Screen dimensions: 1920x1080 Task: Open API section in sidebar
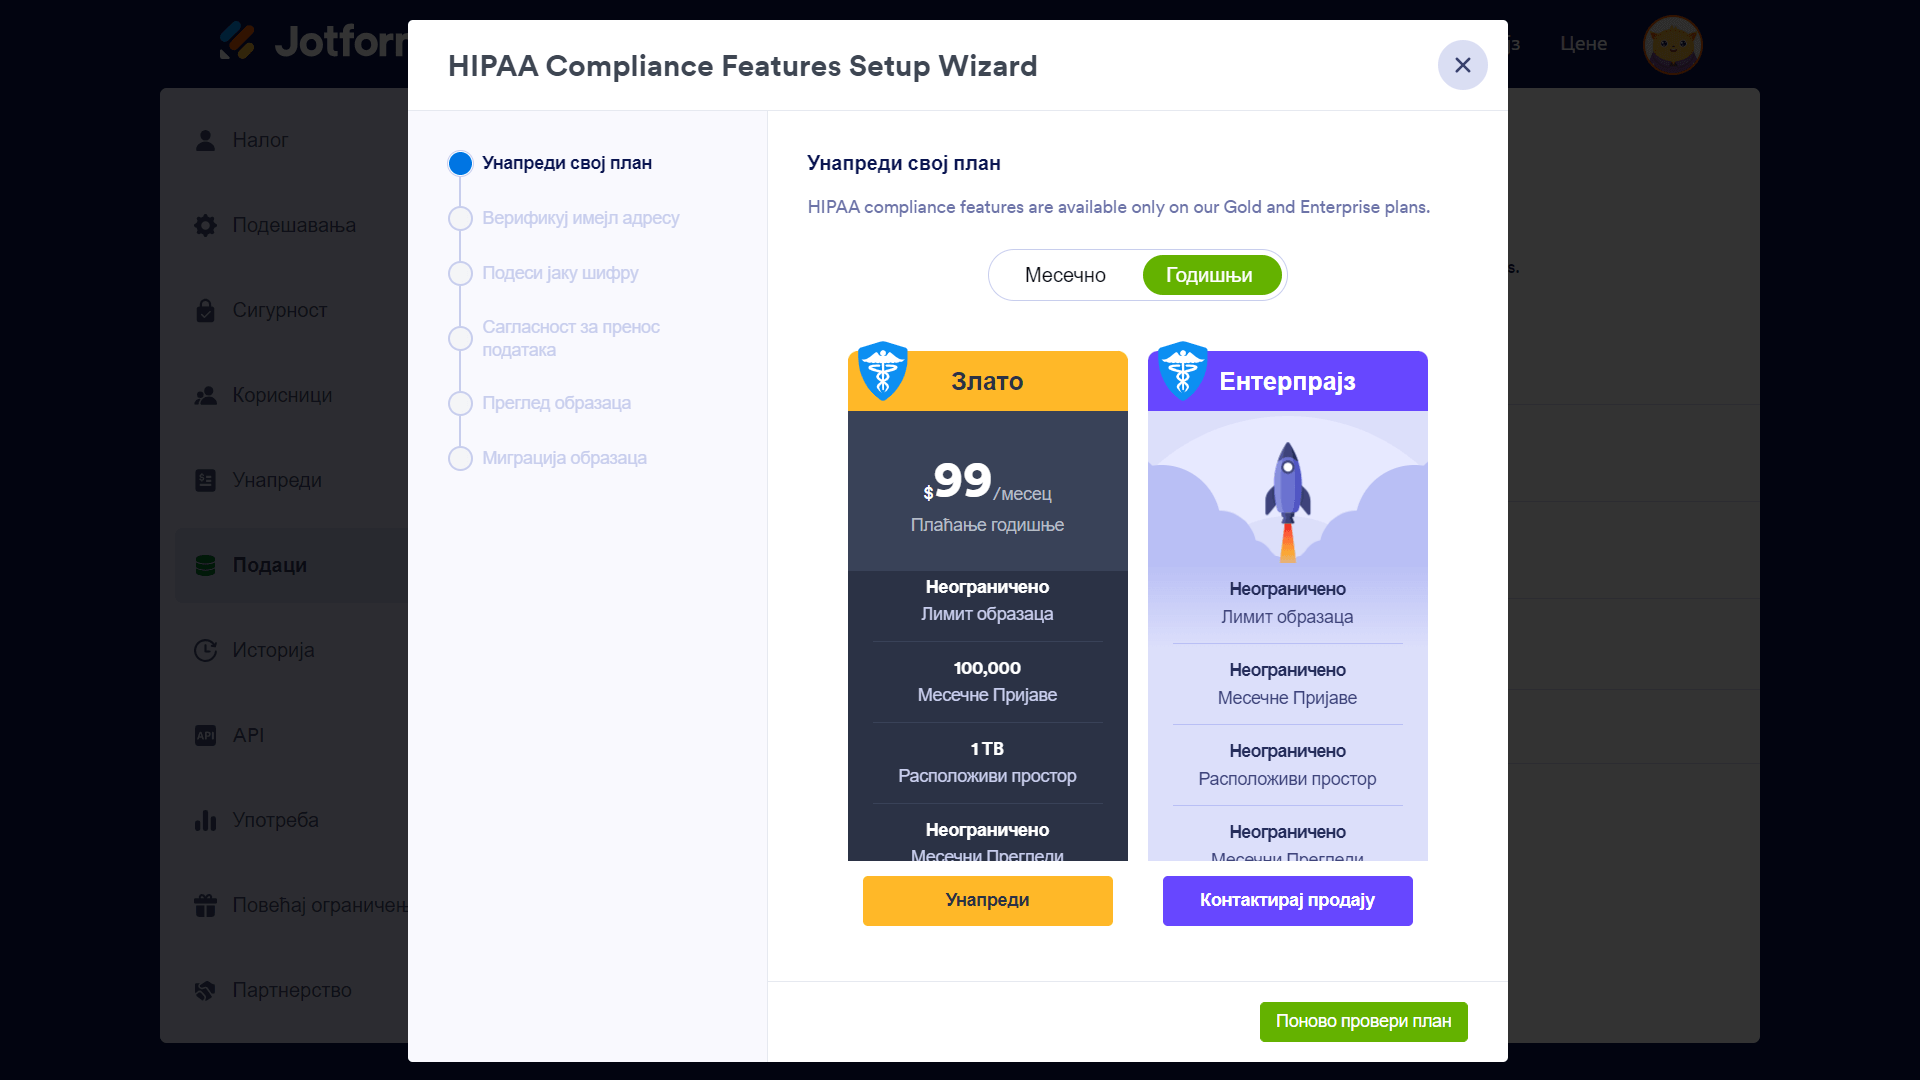tap(248, 735)
